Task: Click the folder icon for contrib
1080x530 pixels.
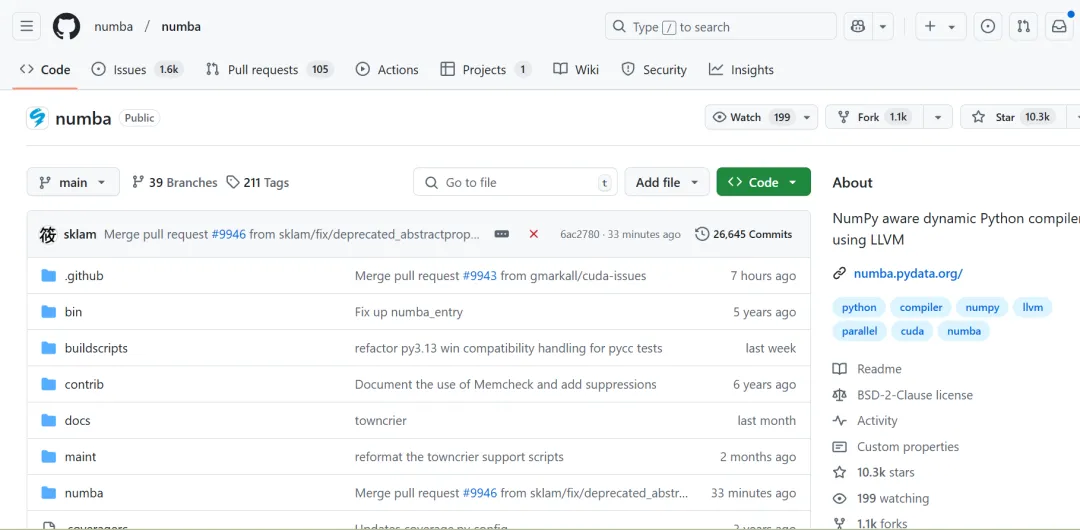Action: coord(48,385)
